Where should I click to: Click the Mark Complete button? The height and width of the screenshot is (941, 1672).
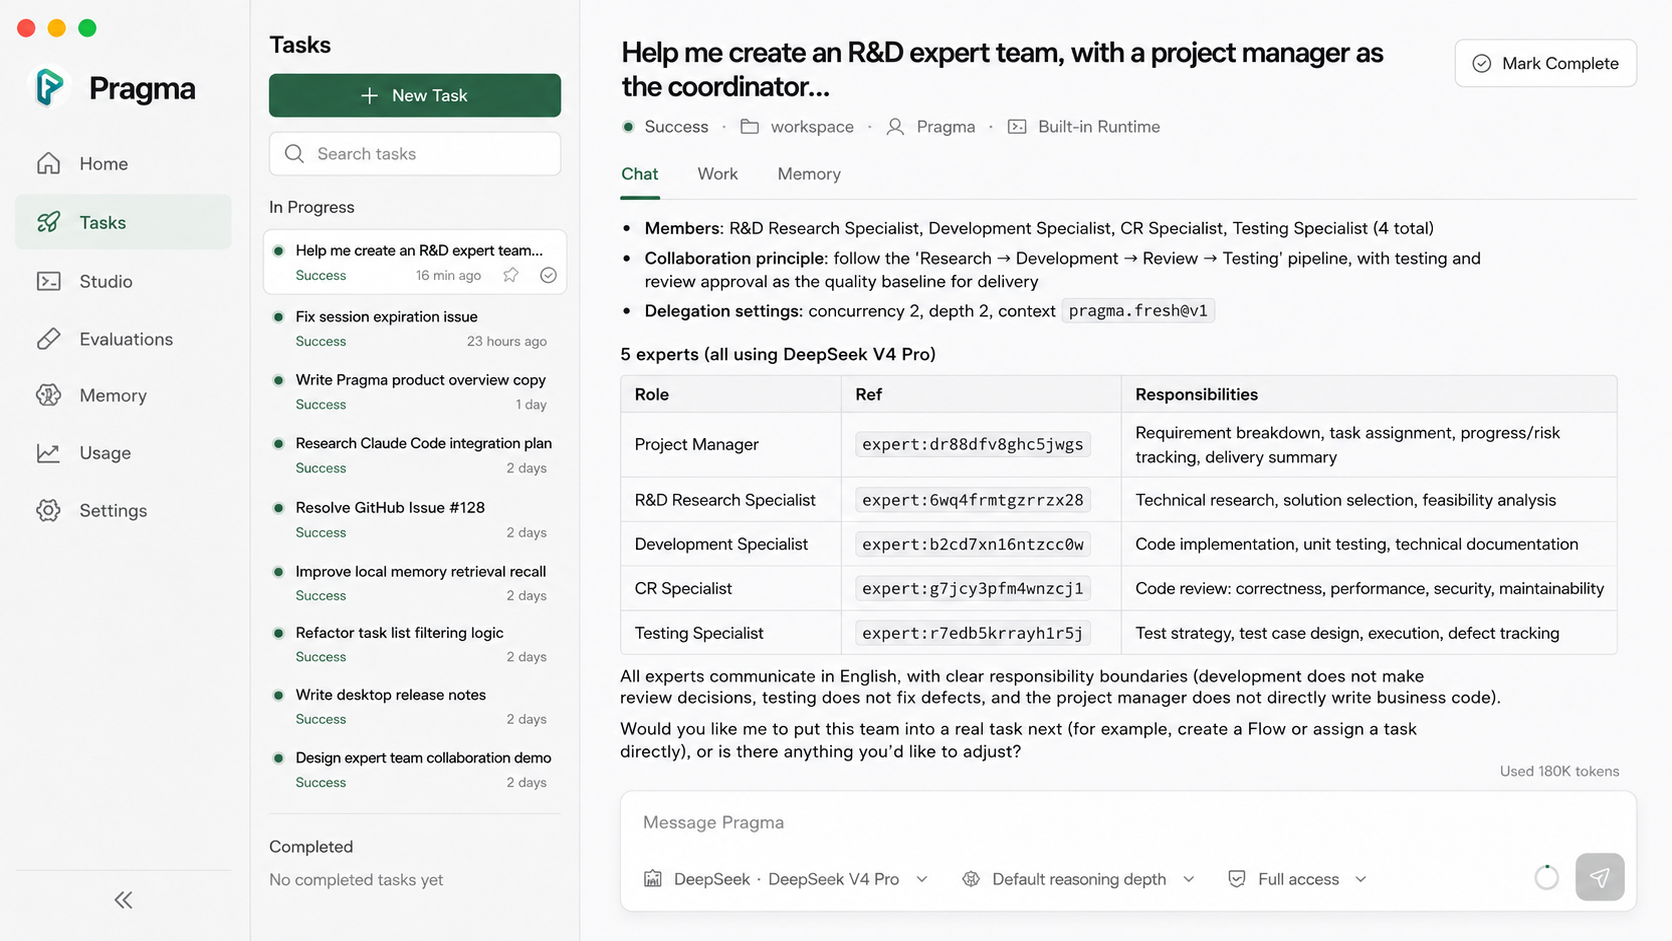(1546, 63)
